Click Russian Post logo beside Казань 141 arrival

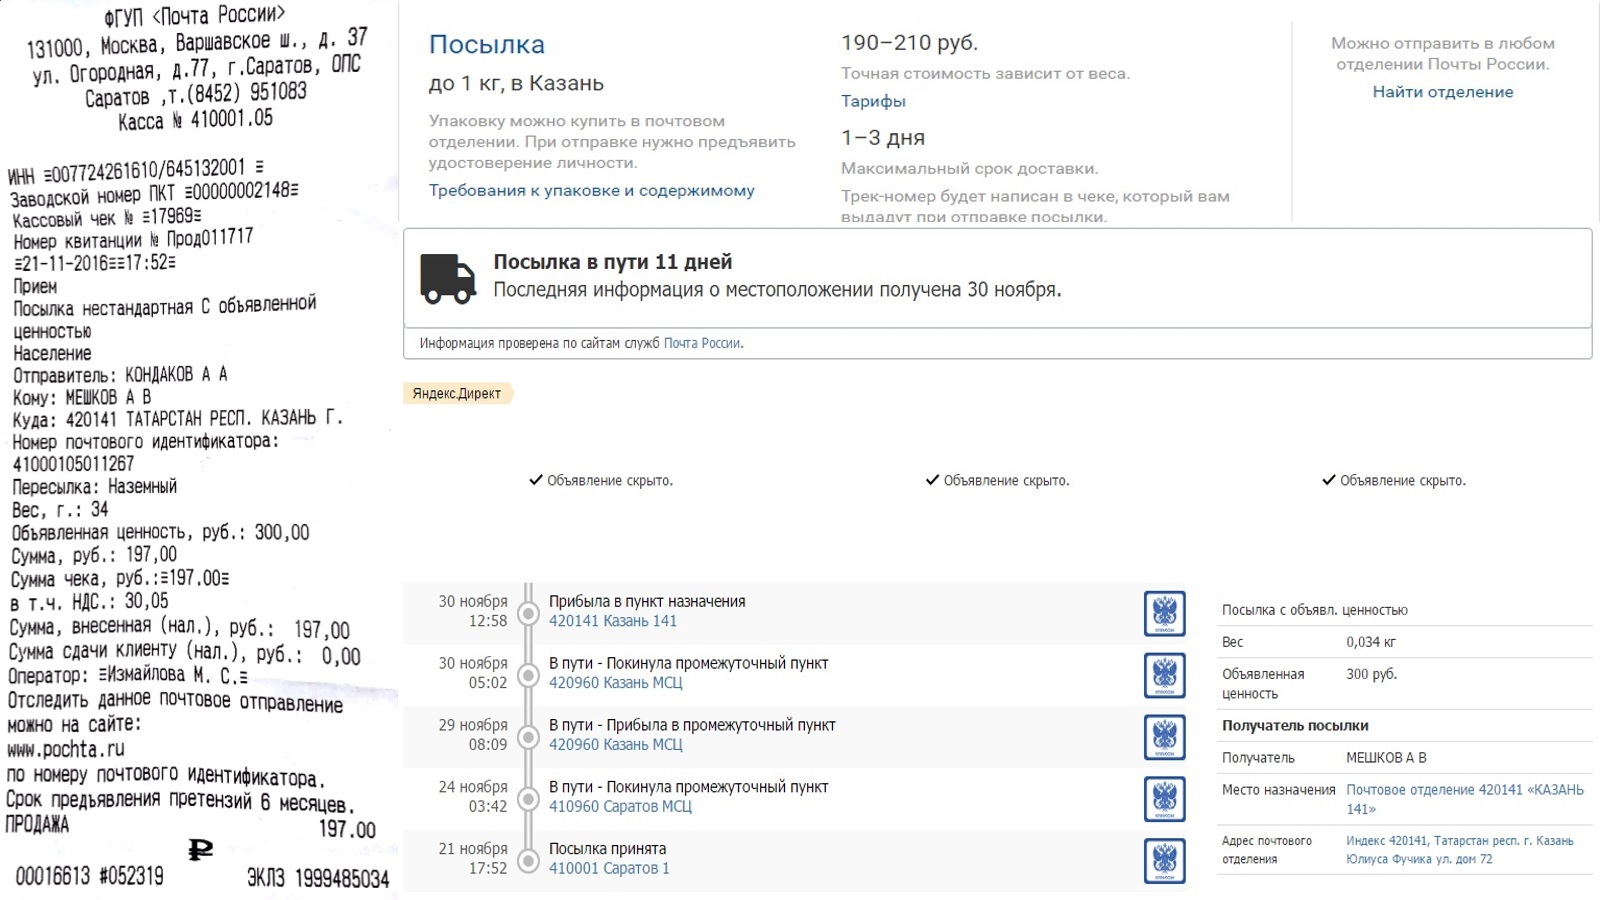click(1164, 613)
